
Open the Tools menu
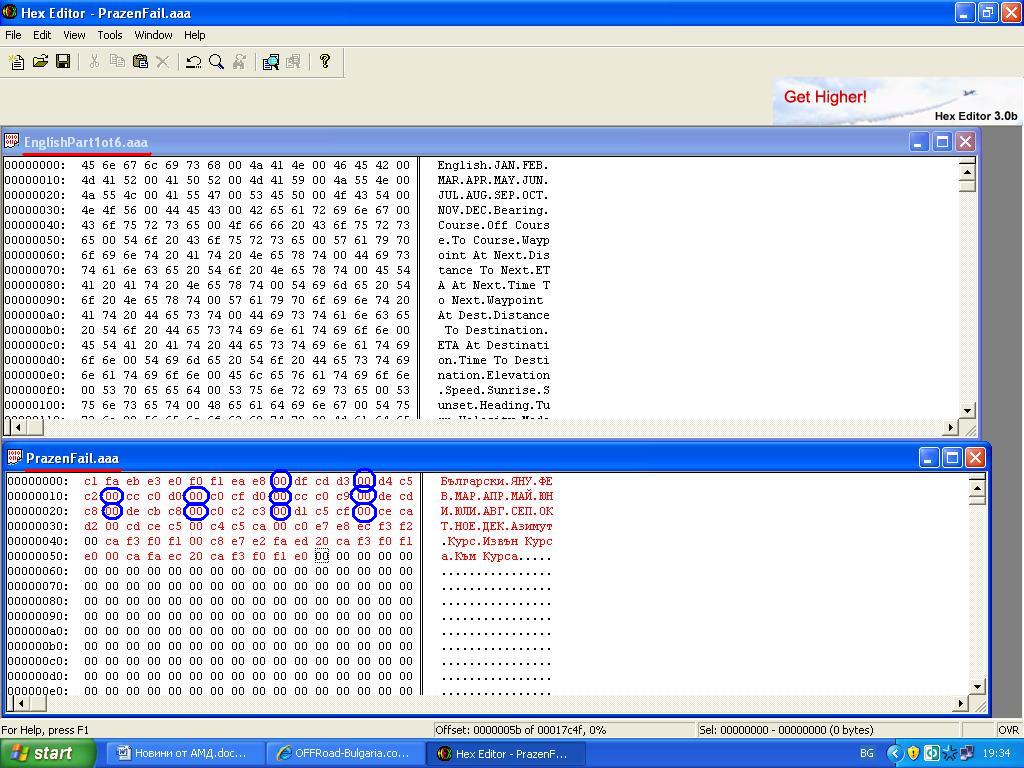click(x=110, y=35)
